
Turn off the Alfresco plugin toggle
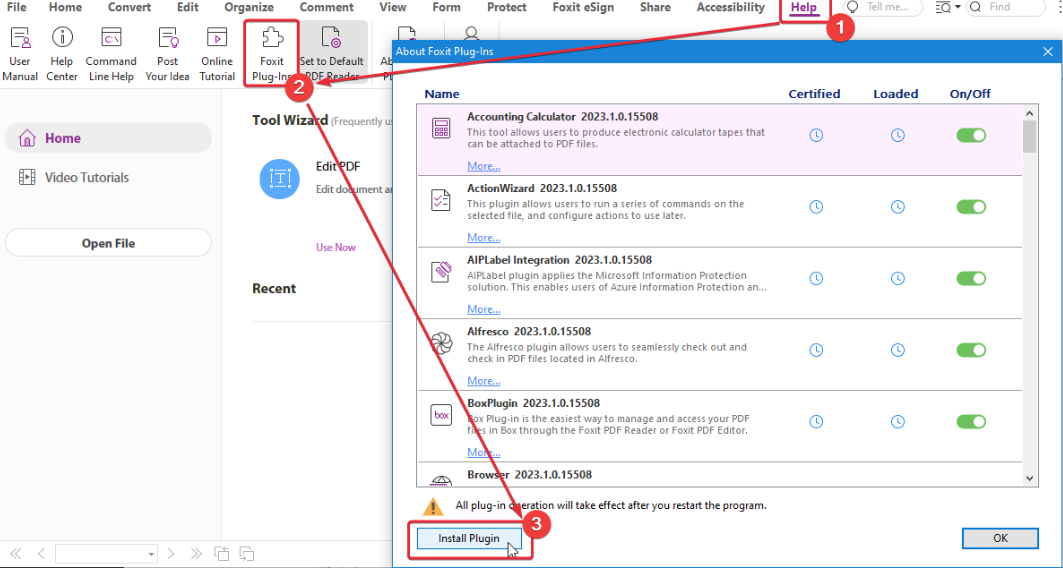click(971, 350)
